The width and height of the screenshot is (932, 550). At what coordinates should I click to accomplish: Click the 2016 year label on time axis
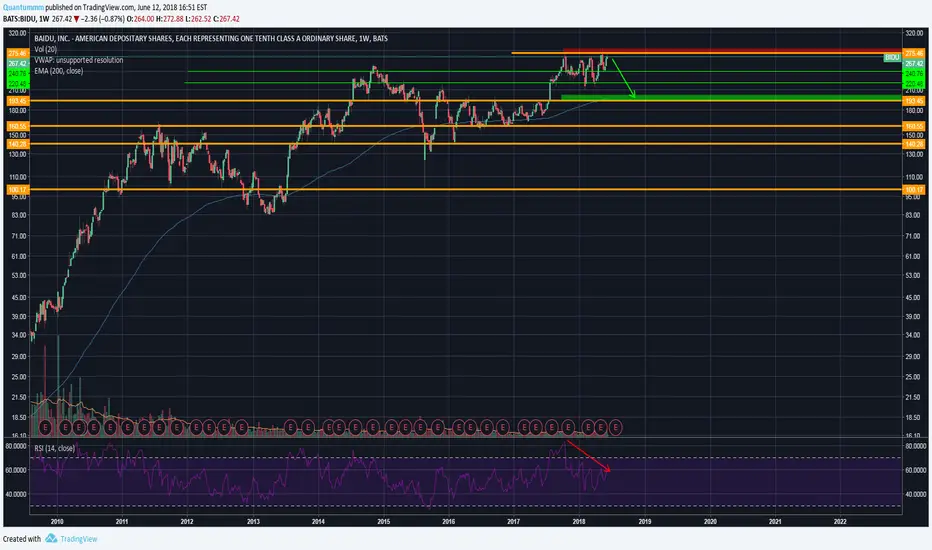coord(449,521)
